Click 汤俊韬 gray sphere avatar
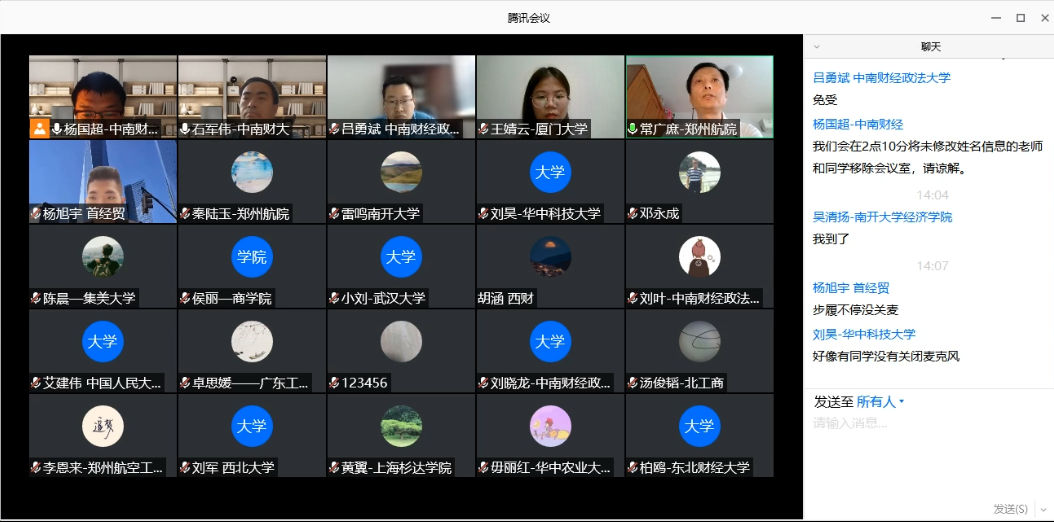This screenshot has height=522, width=1054. [x=700, y=341]
